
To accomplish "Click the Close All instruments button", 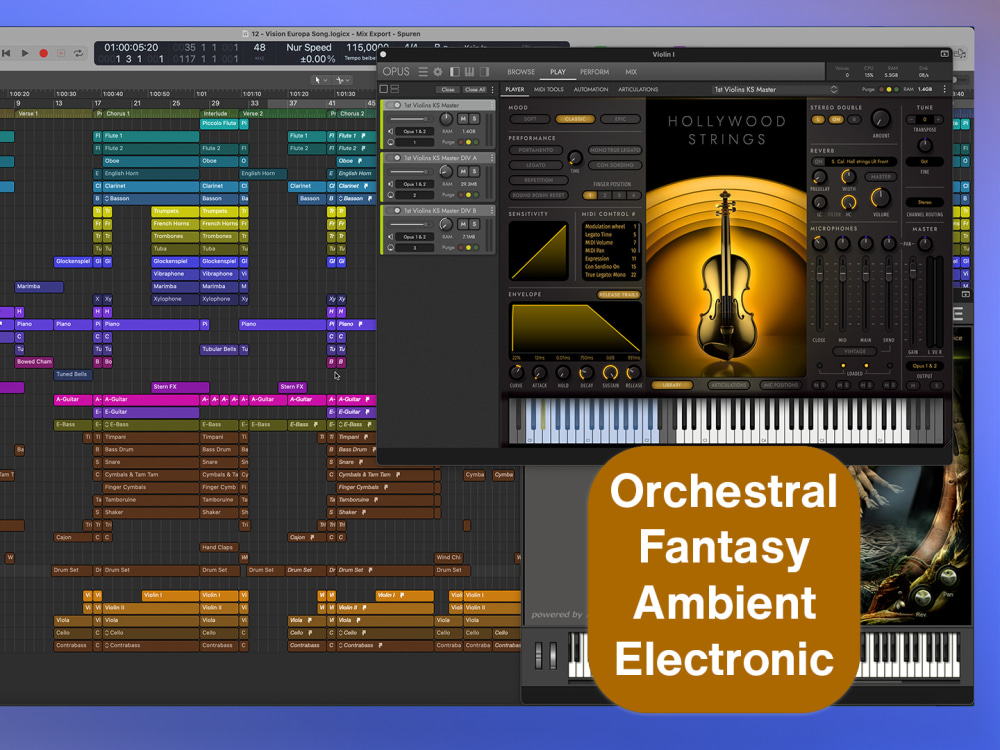I will coord(474,90).
